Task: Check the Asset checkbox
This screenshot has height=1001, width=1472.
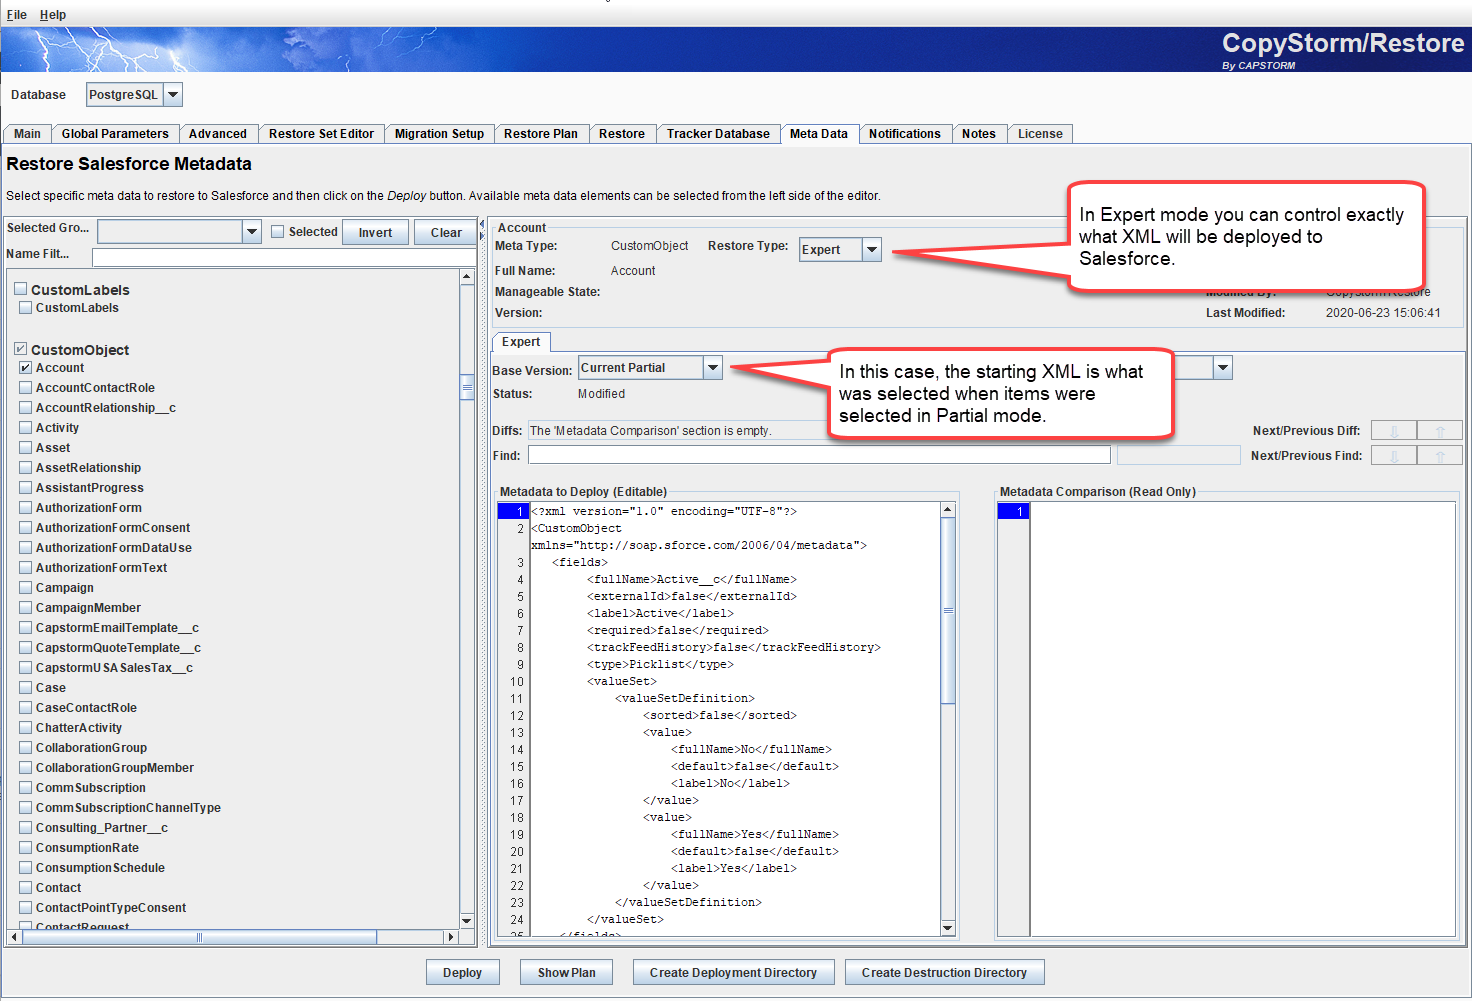Action: click(x=26, y=448)
